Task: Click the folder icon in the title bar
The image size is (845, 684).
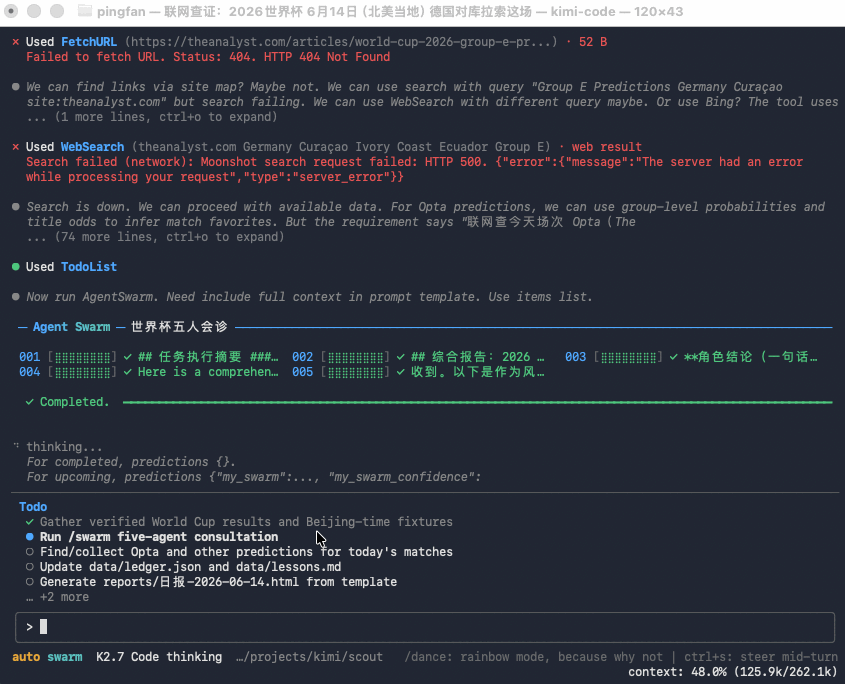Action: click(85, 11)
